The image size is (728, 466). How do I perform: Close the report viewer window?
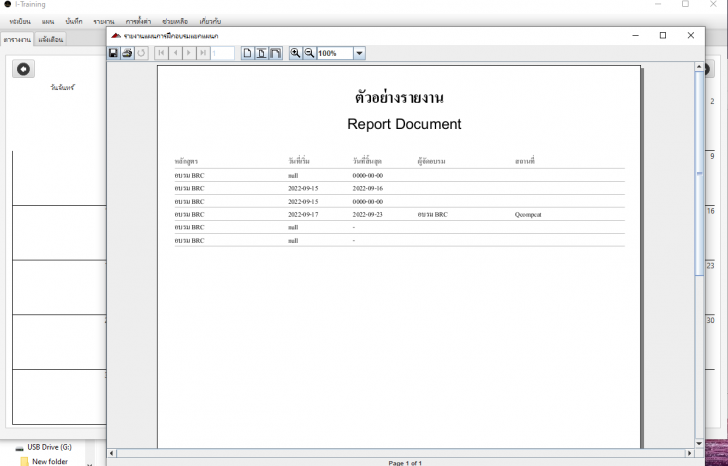tap(691, 35)
